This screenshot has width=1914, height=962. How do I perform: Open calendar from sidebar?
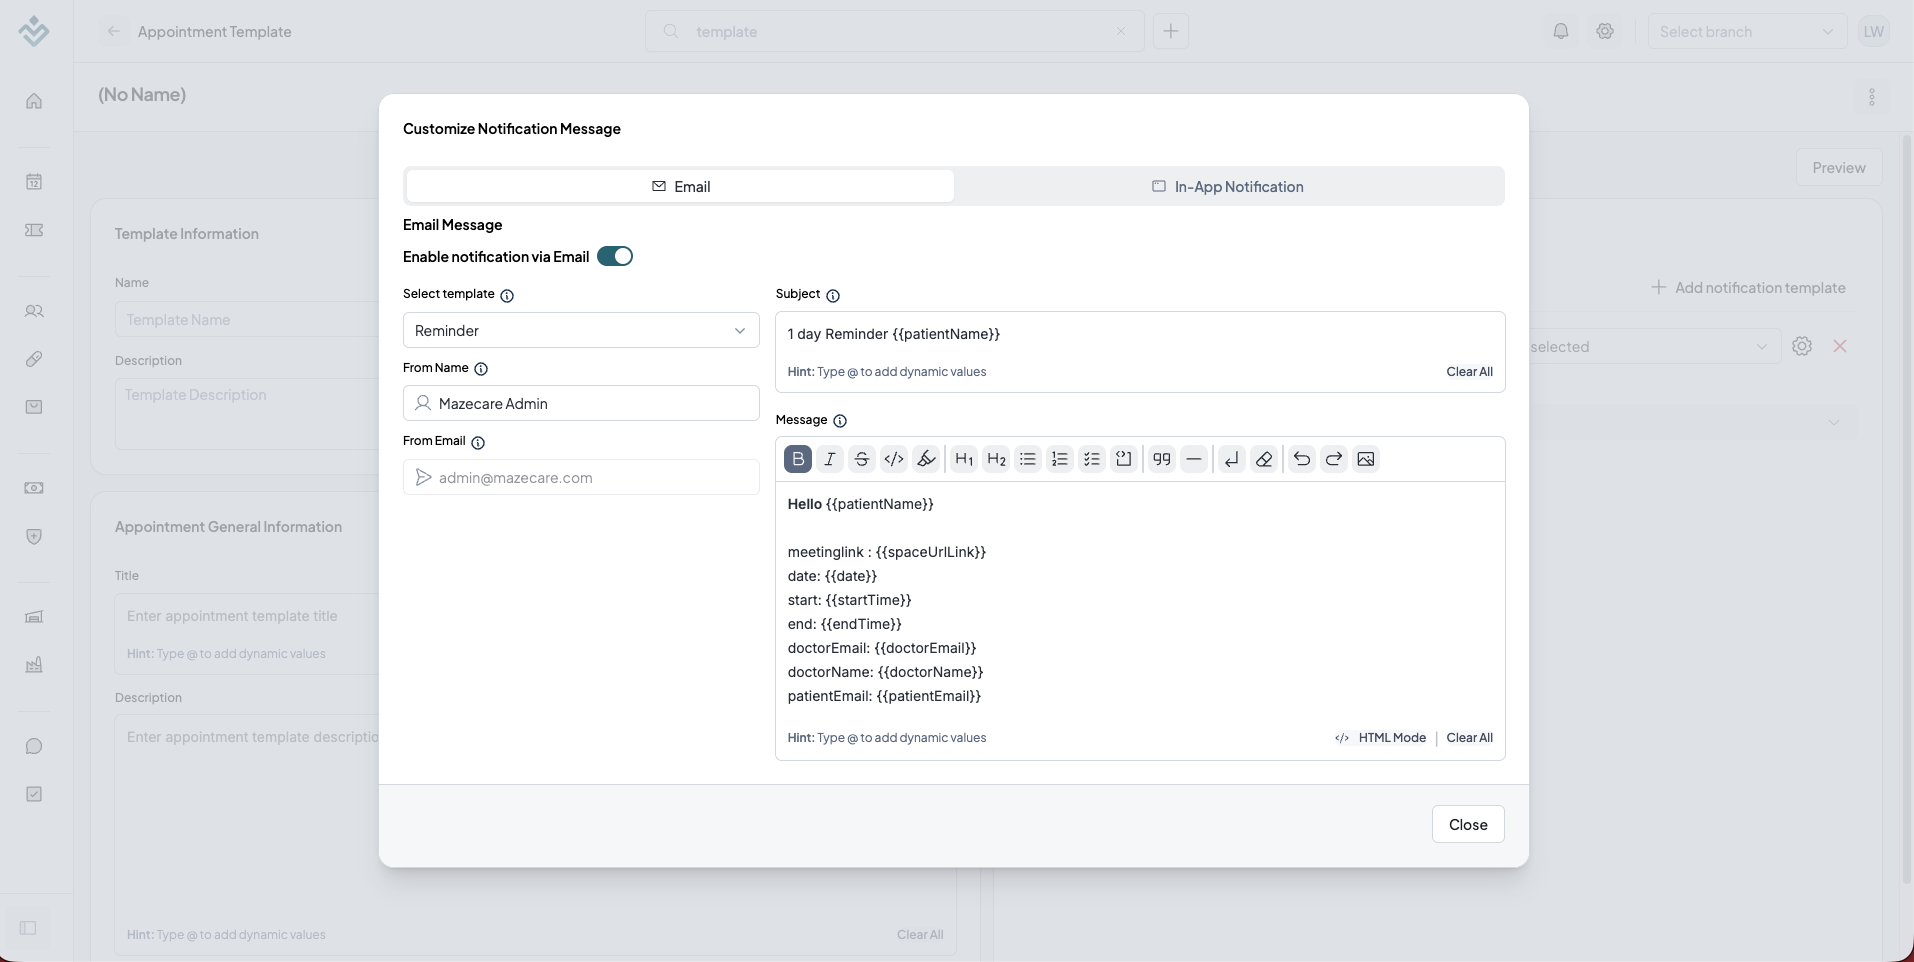pos(34,182)
